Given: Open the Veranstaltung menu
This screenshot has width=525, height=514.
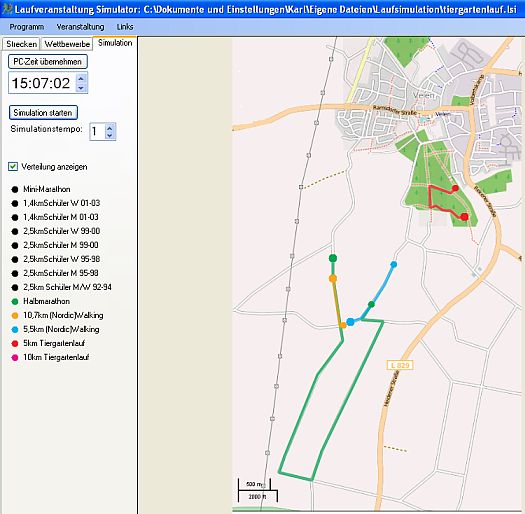Looking at the screenshot, I should click(x=80, y=27).
